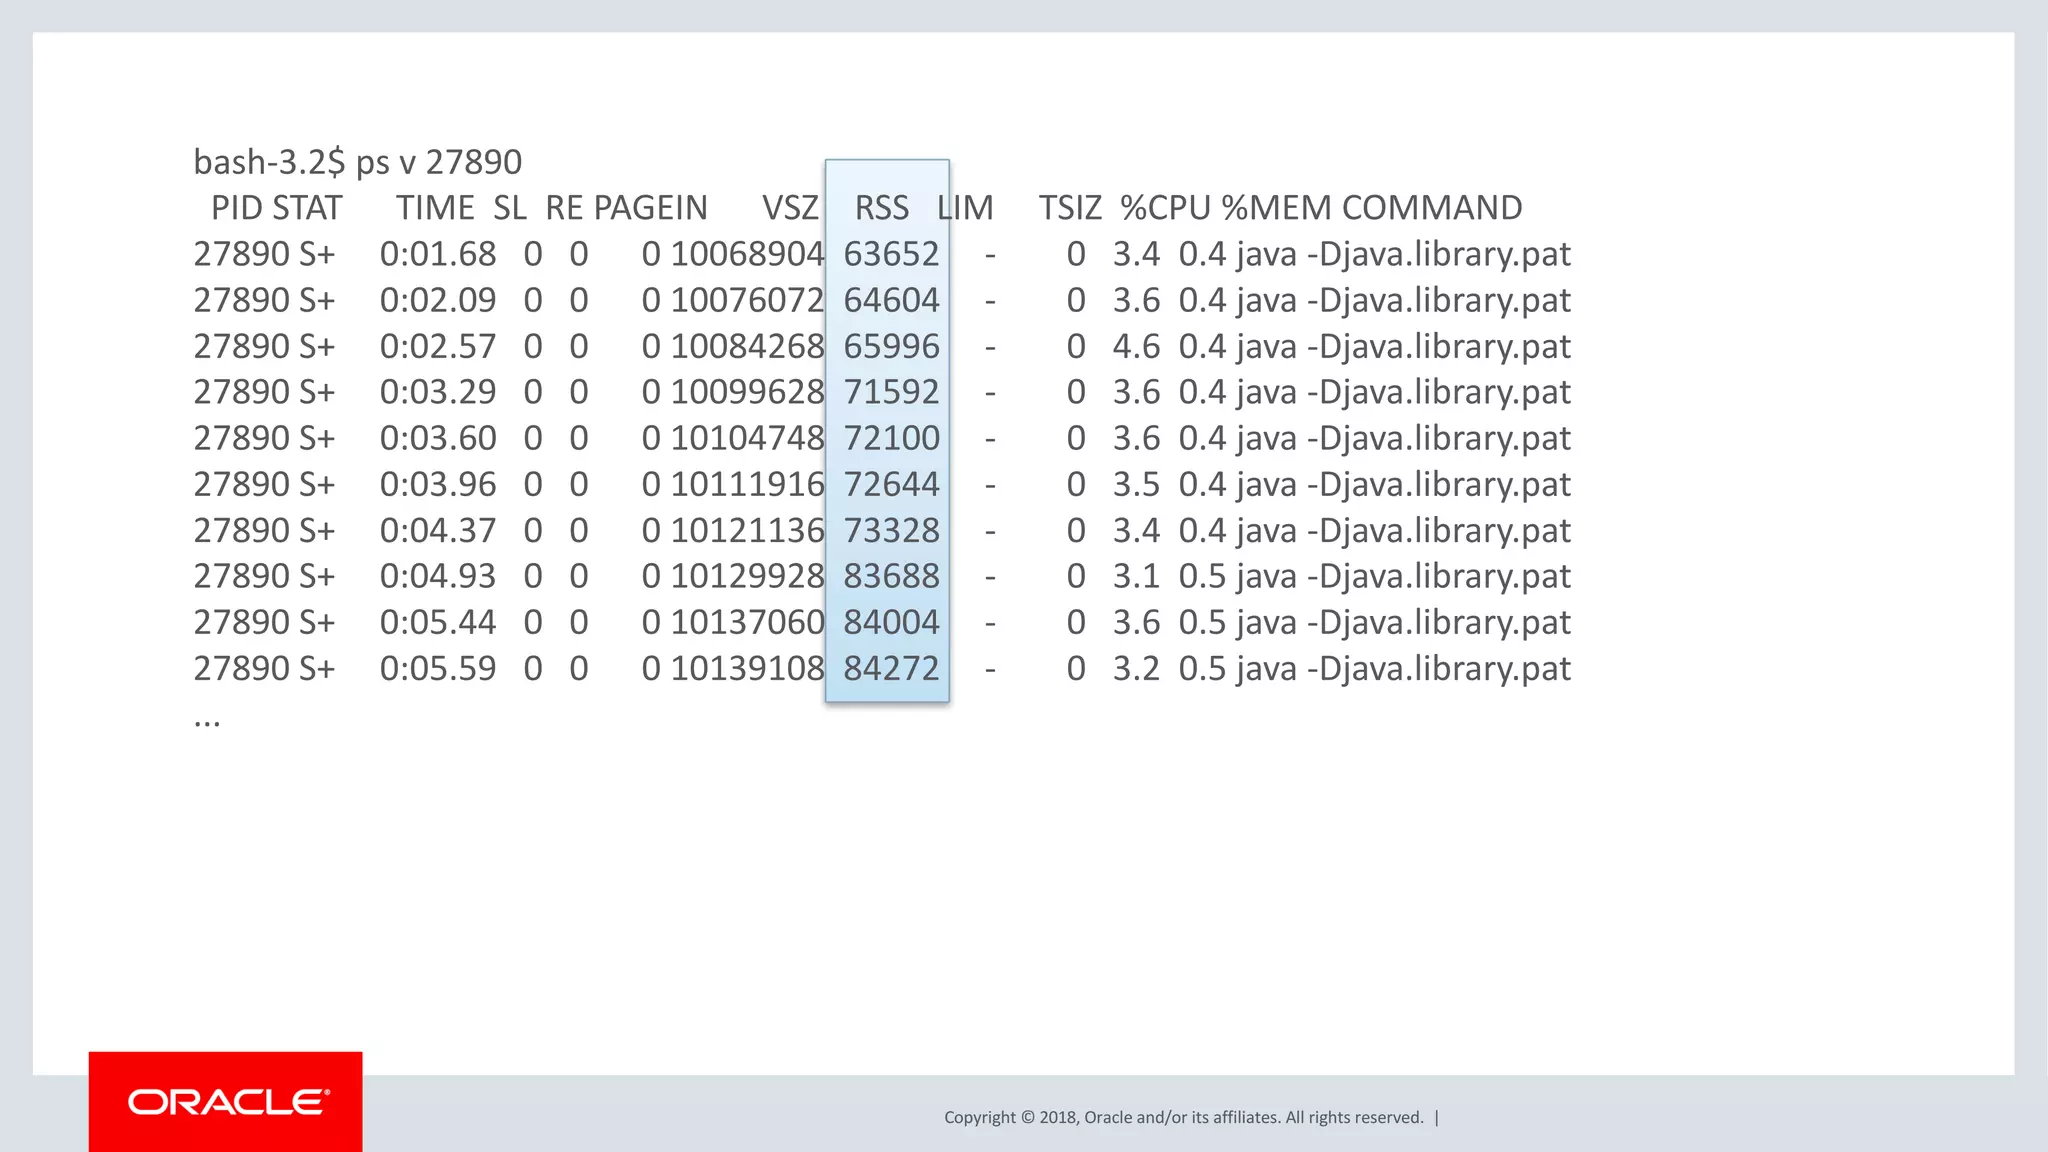Click VSZ value 10068904
This screenshot has width=2048, height=1152.
(747, 254)
